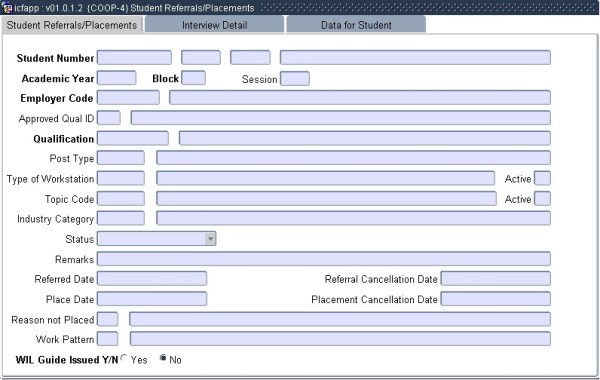
Task: Click the 'WIL Guide Issued Y/N' label
Action: click(x=67, y=360)
